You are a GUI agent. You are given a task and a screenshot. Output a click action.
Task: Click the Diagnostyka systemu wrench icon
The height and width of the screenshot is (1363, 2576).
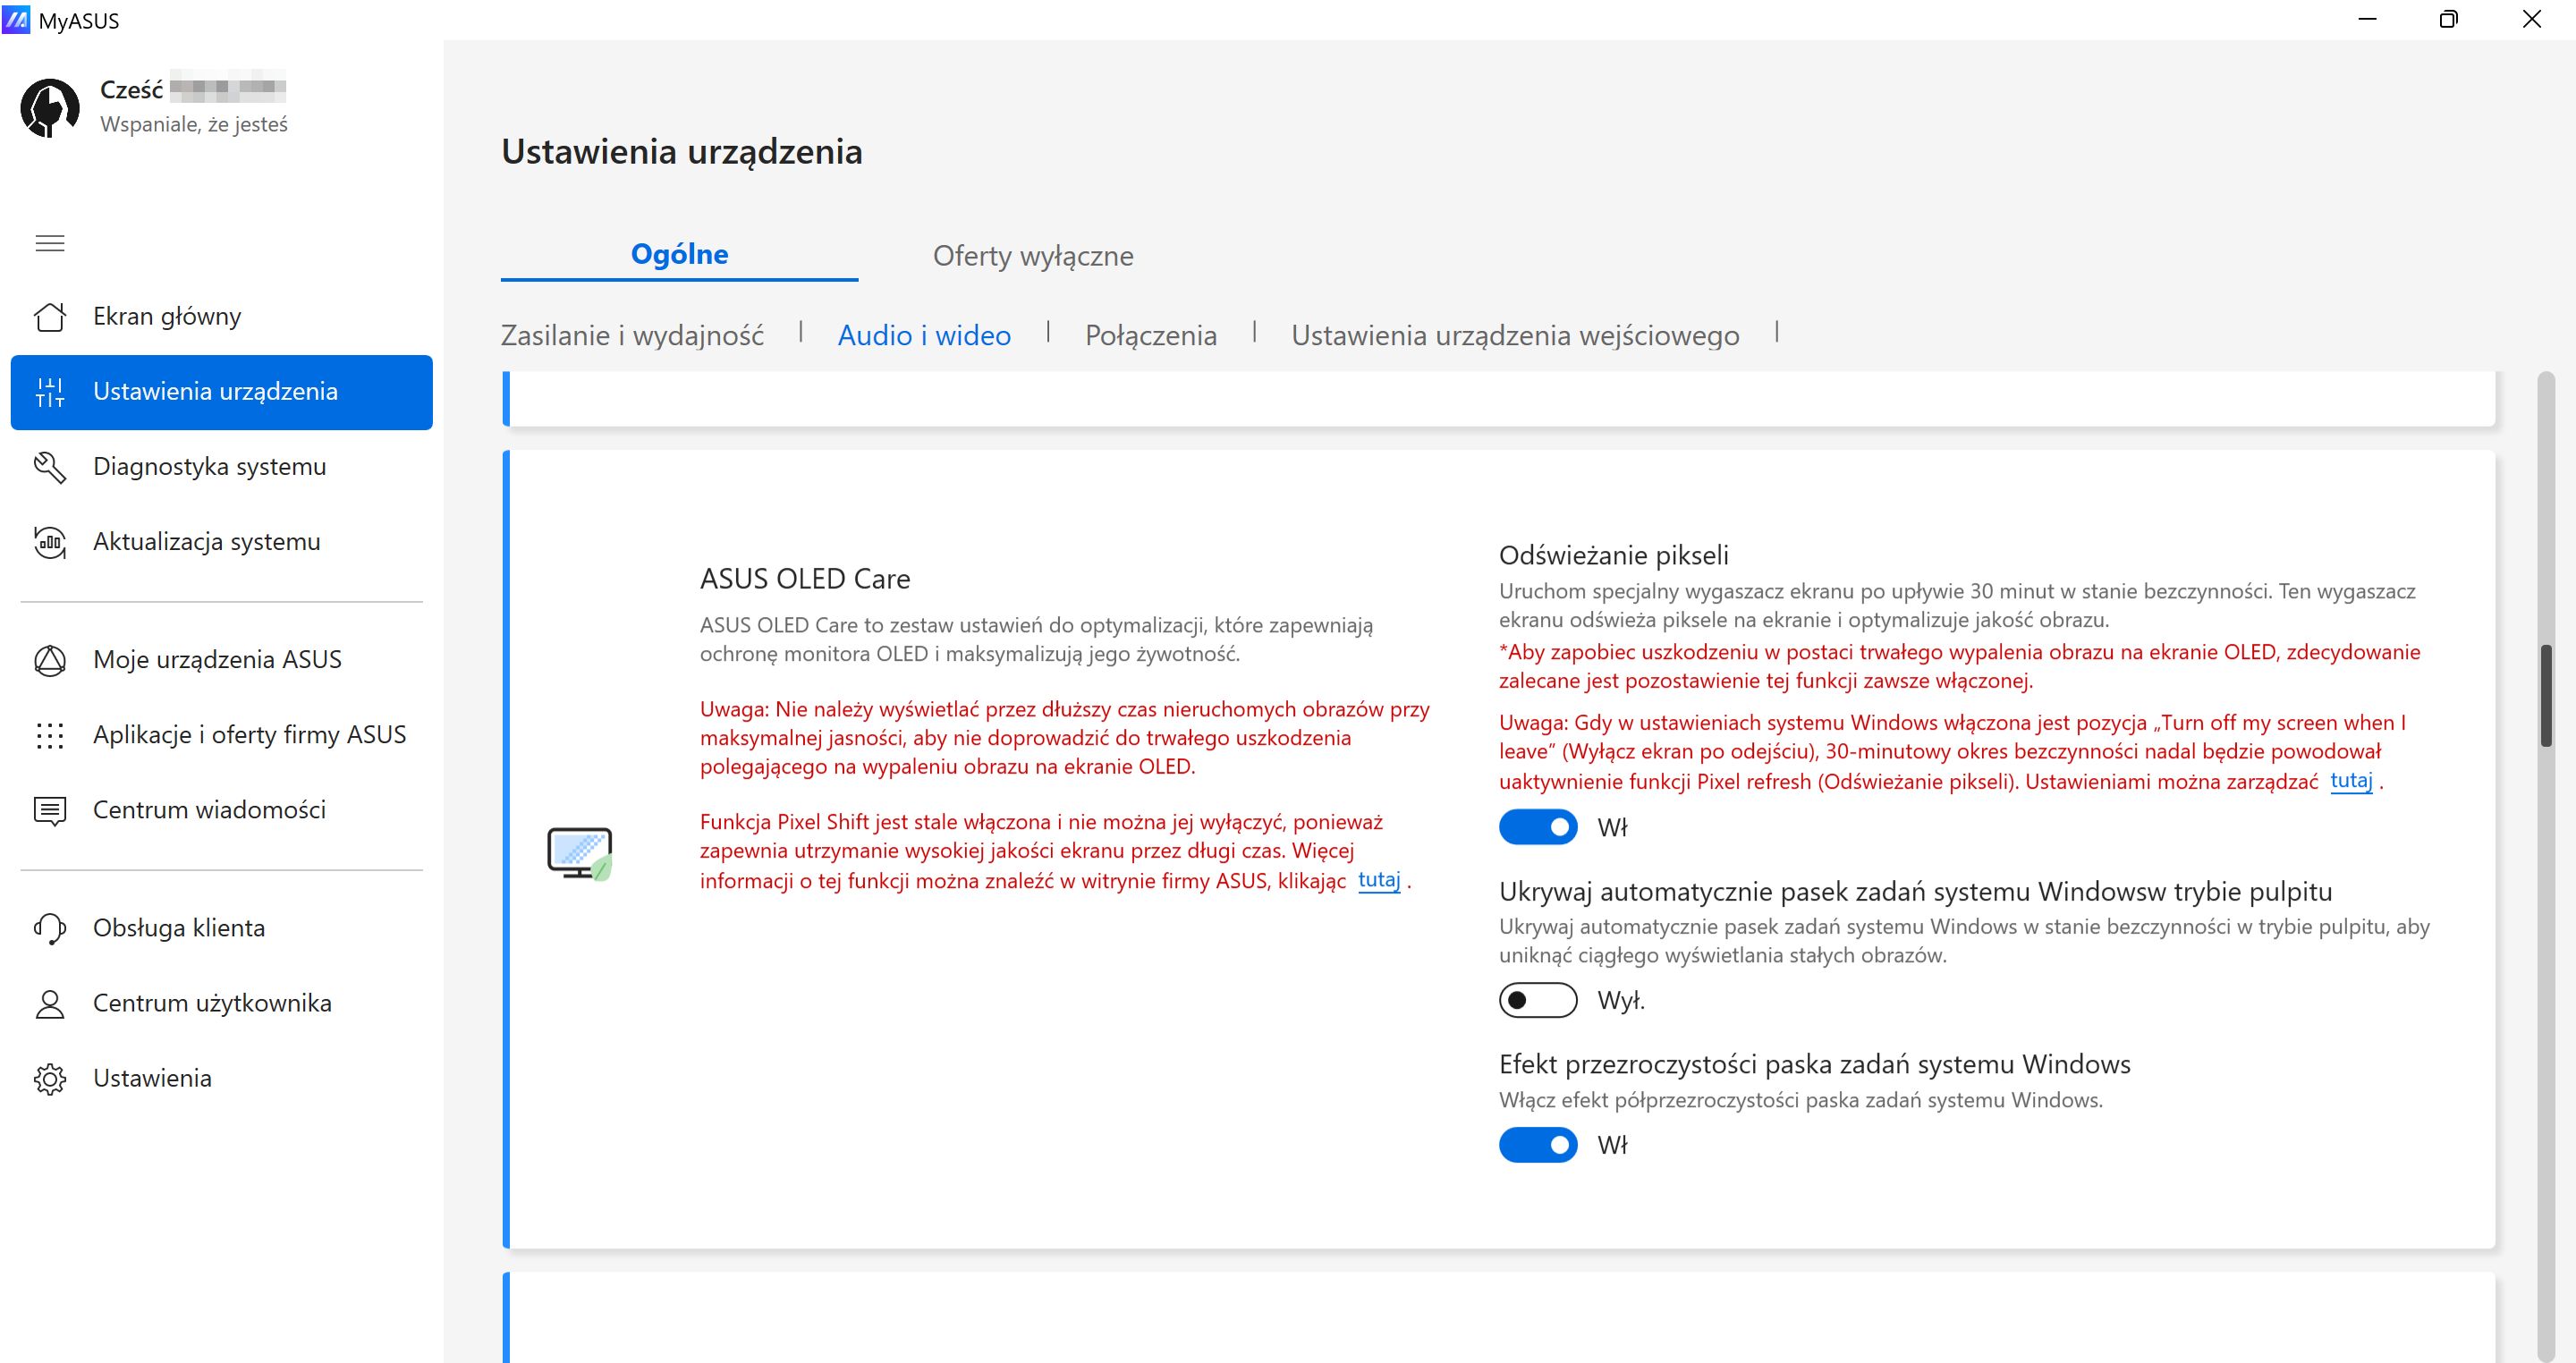point(50,467)
